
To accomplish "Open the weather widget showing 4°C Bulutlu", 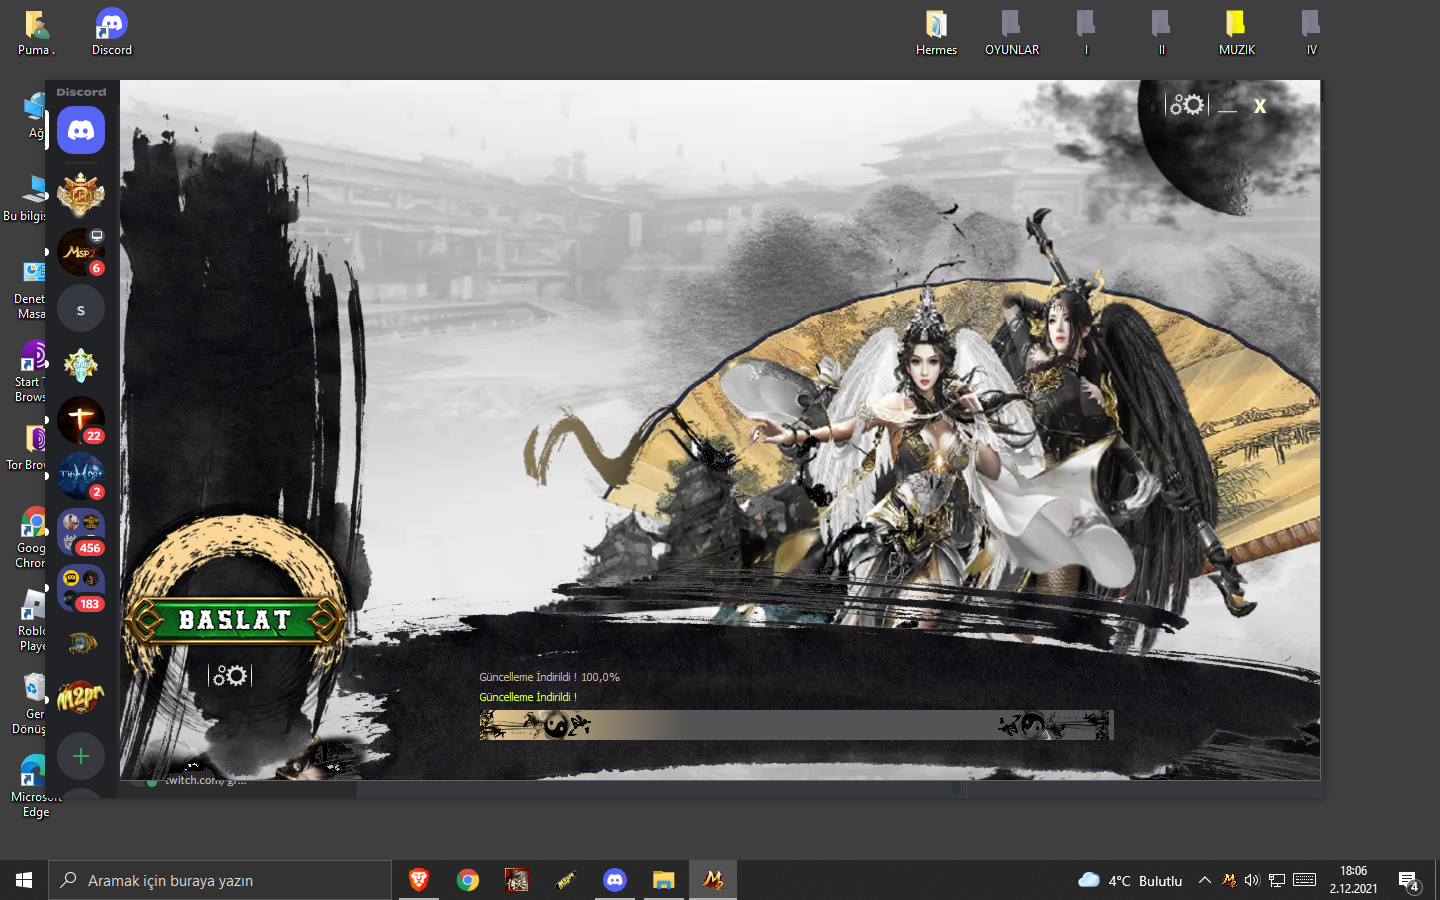I will click(1130, 880).
